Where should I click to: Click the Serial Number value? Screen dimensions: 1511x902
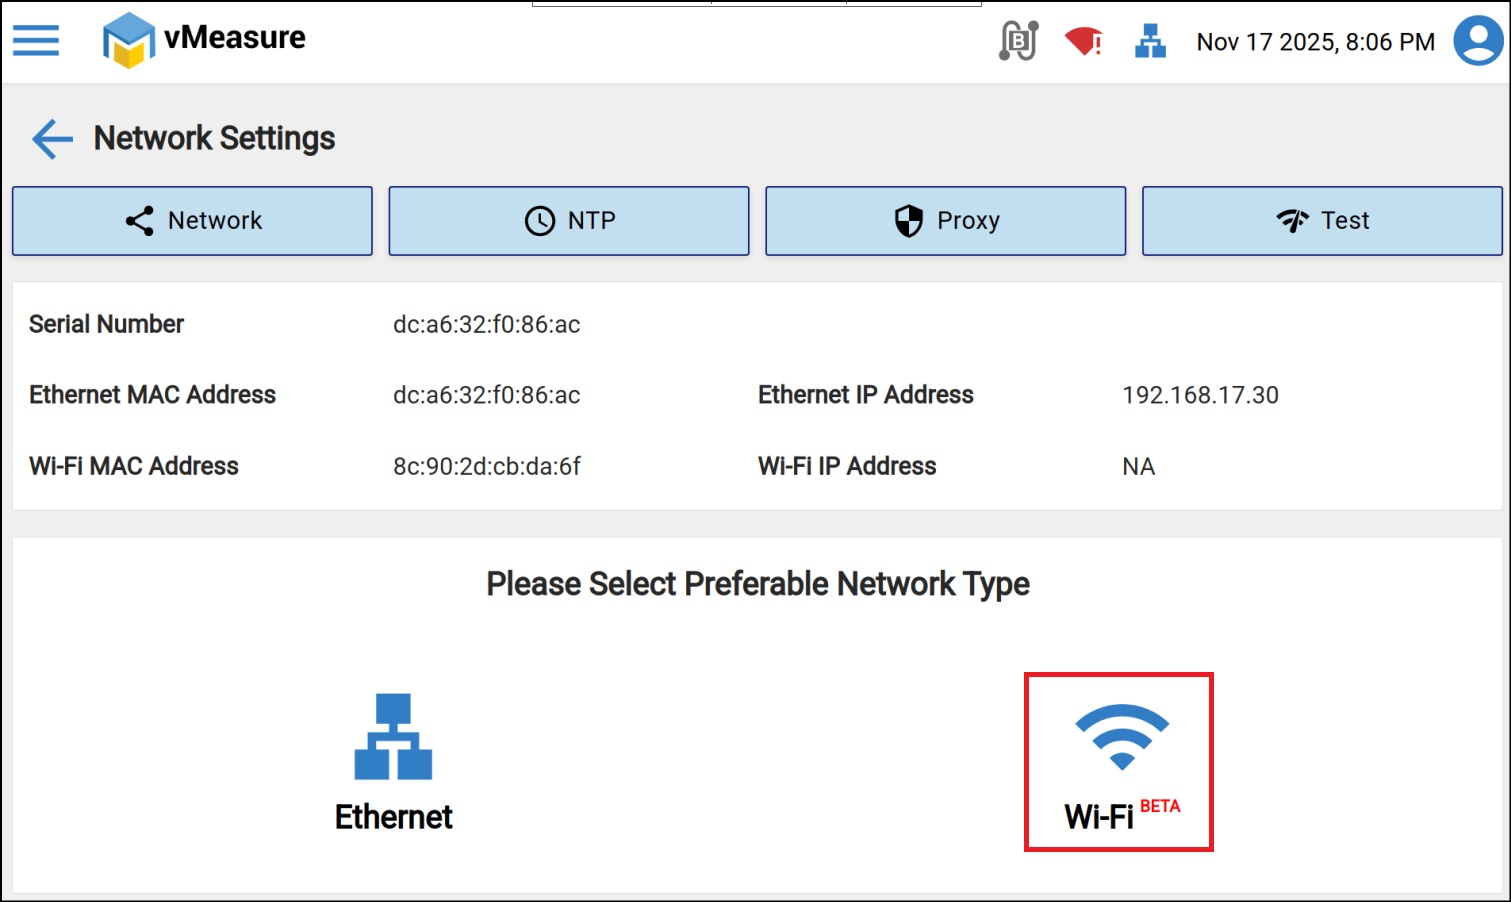[x=486, y=325]
